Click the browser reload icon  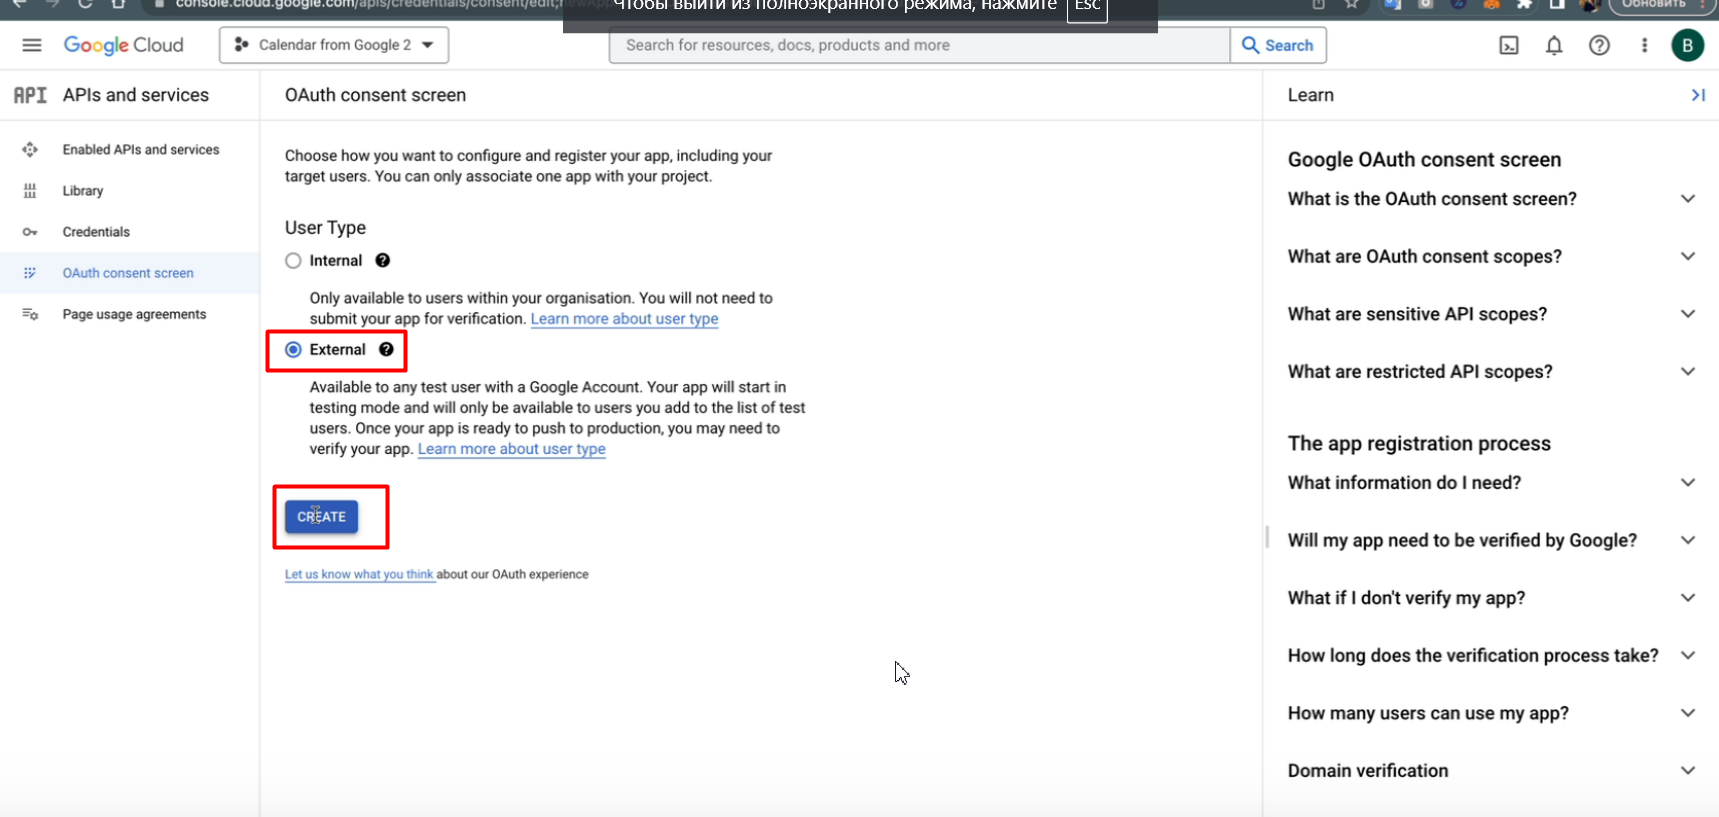[85, 4]
